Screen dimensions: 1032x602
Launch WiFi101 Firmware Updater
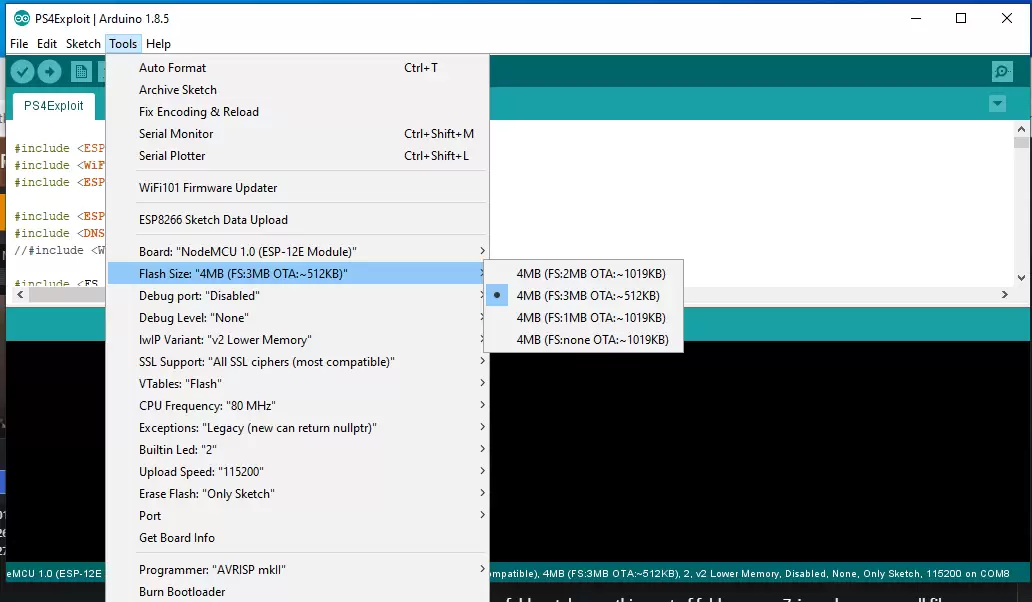[x=297, y=188]
